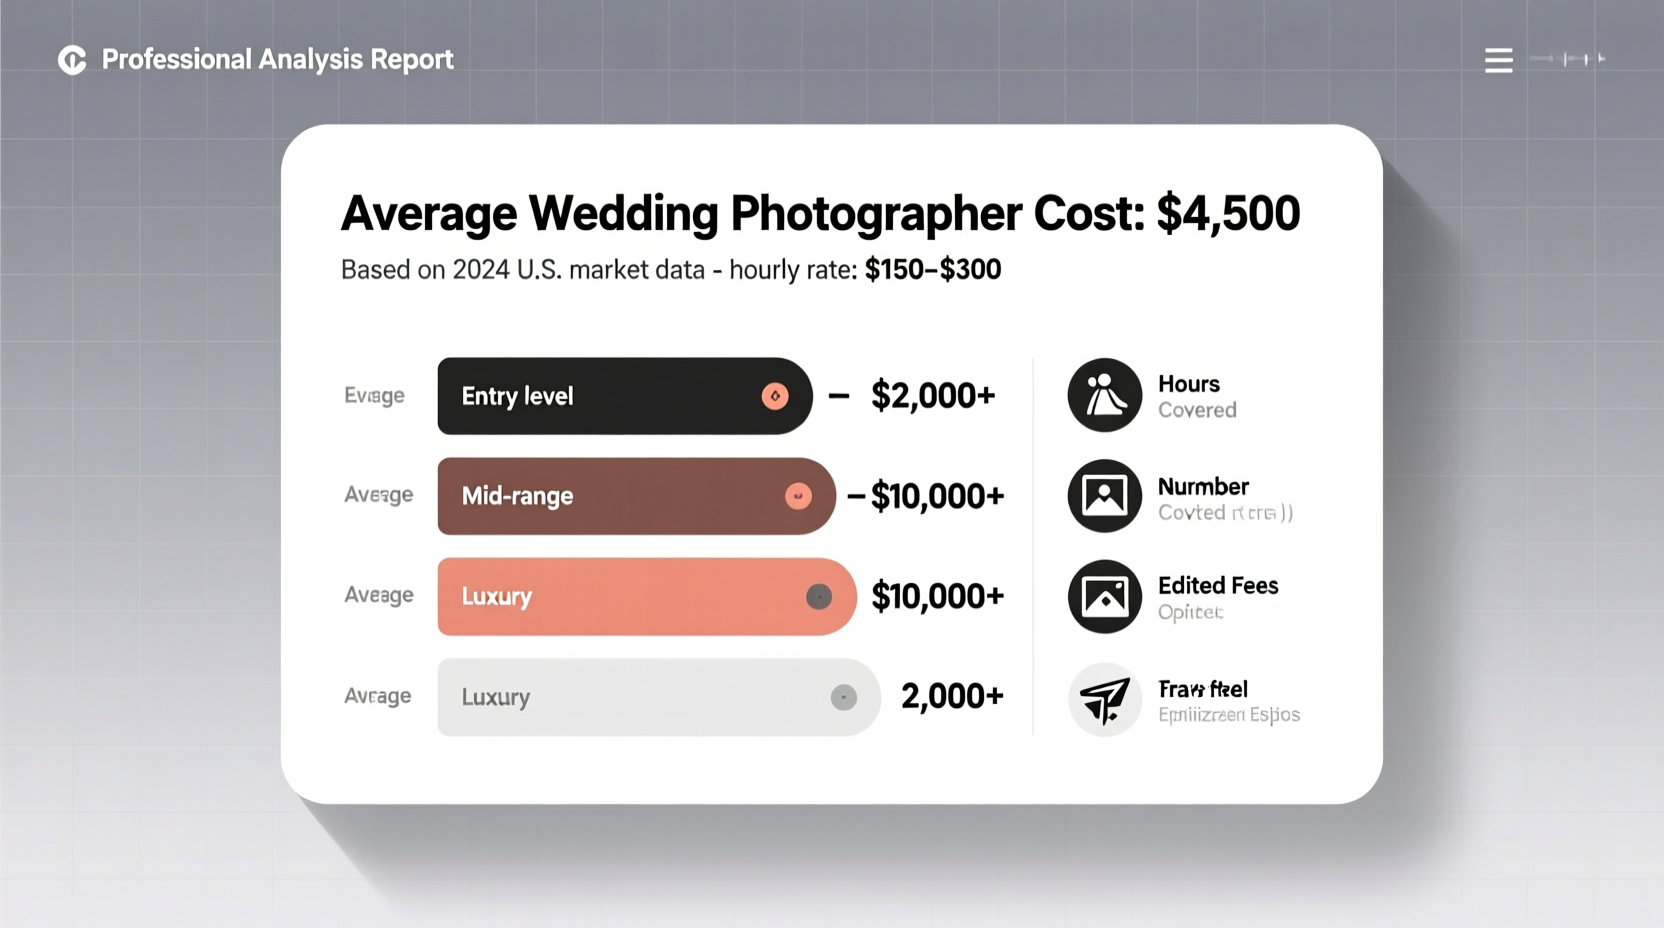Viewport: 1664px width, 928px height.
Task: Click the circular logo beside Professional Analysis Report
Action: 70,59
